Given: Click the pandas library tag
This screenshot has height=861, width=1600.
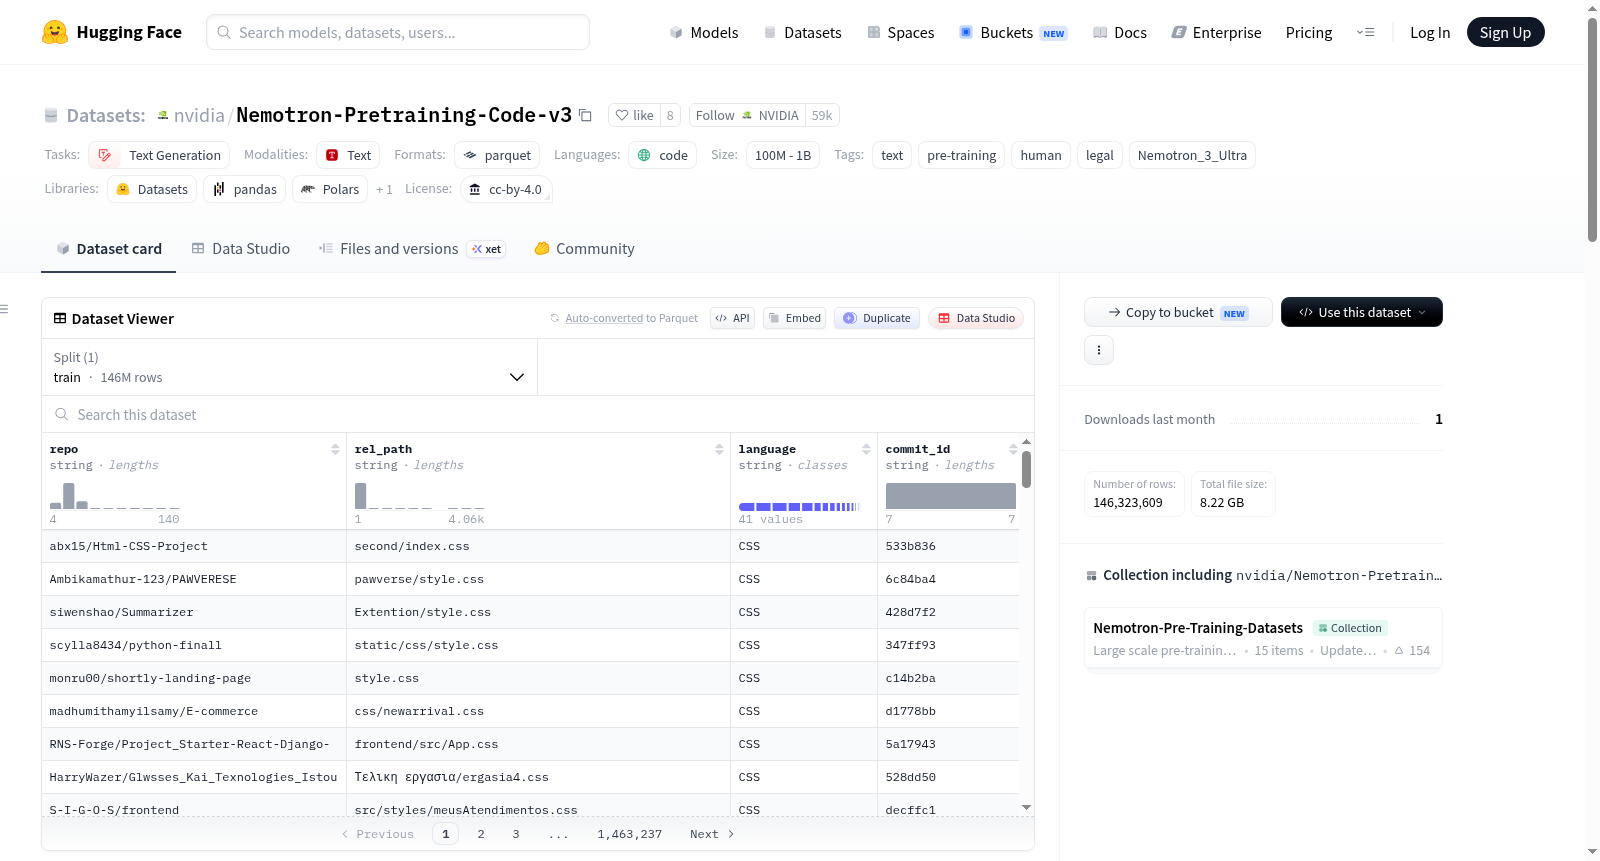Looking at the screenshot, I should coord(244,189).
